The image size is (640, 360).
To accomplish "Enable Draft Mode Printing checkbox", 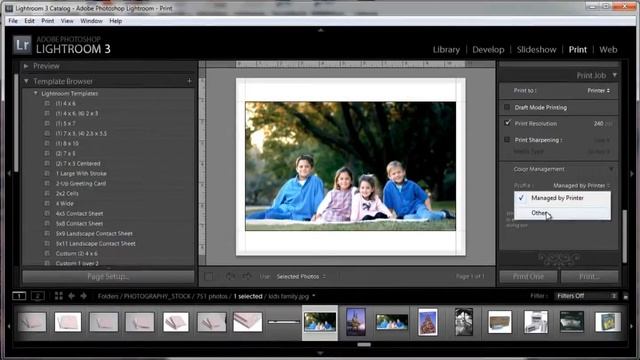I will pyautogui.click(x=507, y=107).
